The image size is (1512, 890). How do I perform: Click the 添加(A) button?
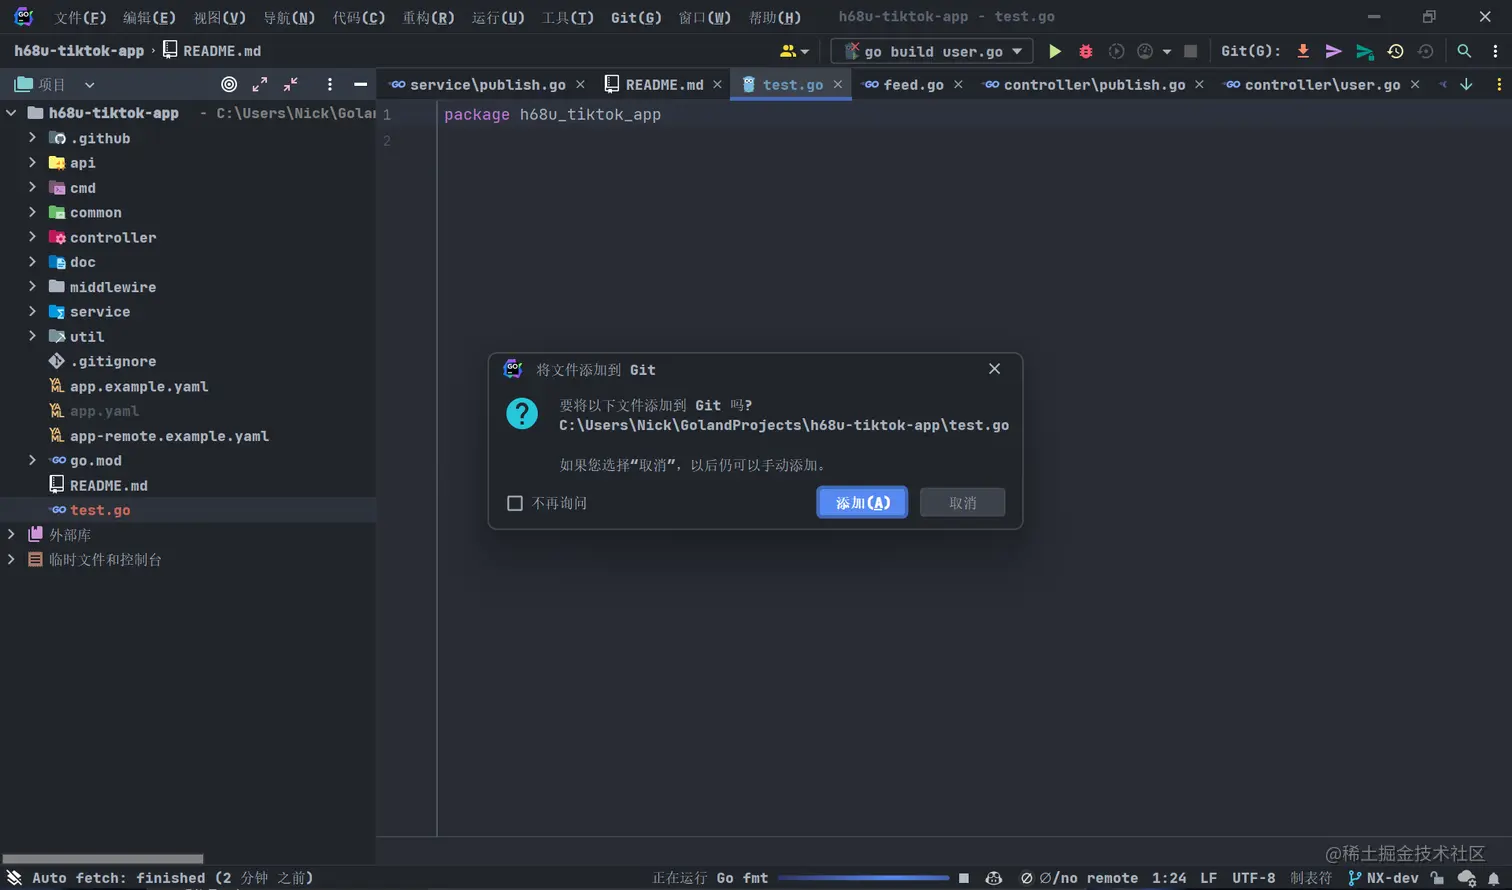[862, 503]
